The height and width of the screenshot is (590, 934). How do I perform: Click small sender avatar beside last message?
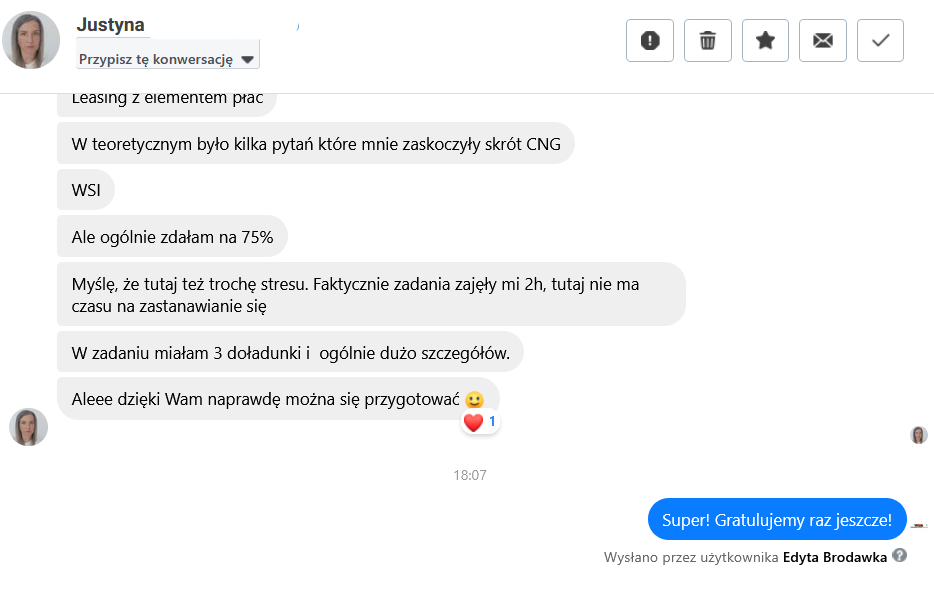click(28, 427)
